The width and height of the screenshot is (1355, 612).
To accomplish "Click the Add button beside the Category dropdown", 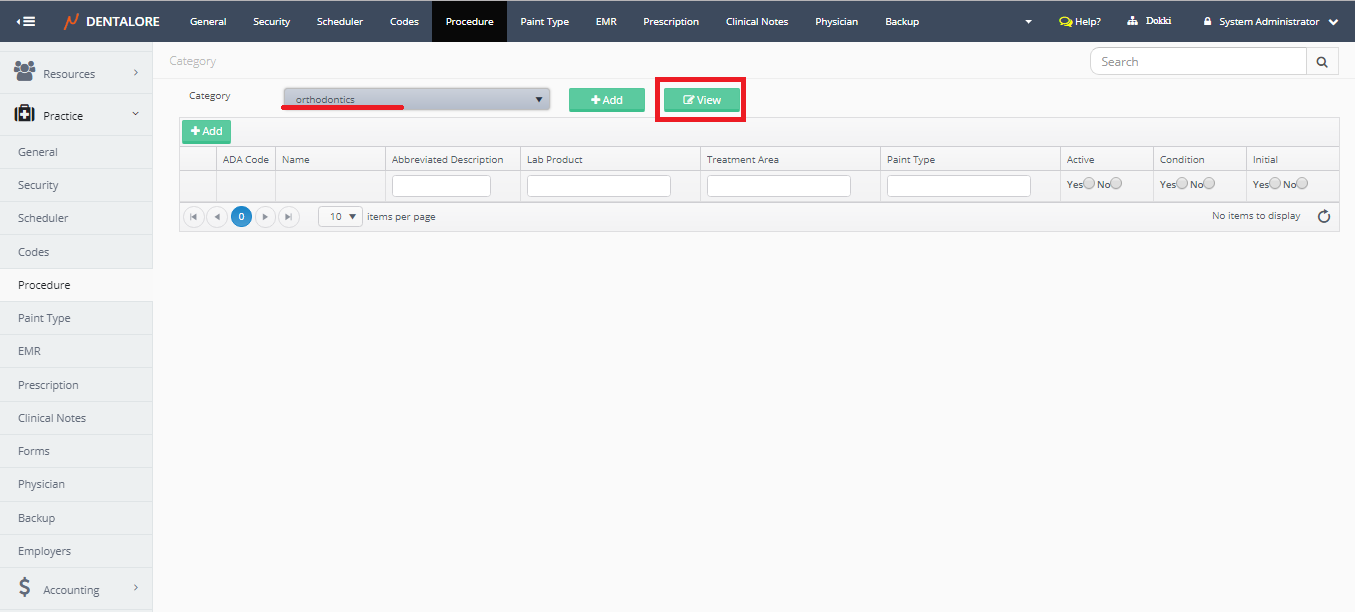I will (x=606, y=100).
